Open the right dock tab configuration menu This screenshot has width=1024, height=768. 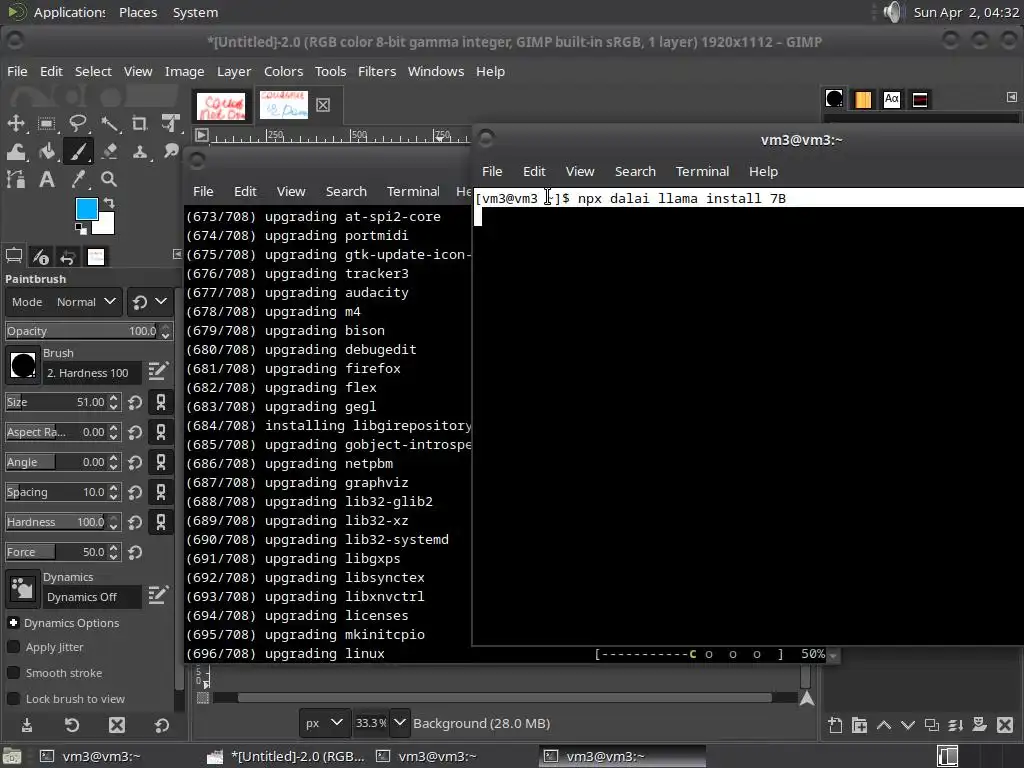click(x=1012, y=97)
